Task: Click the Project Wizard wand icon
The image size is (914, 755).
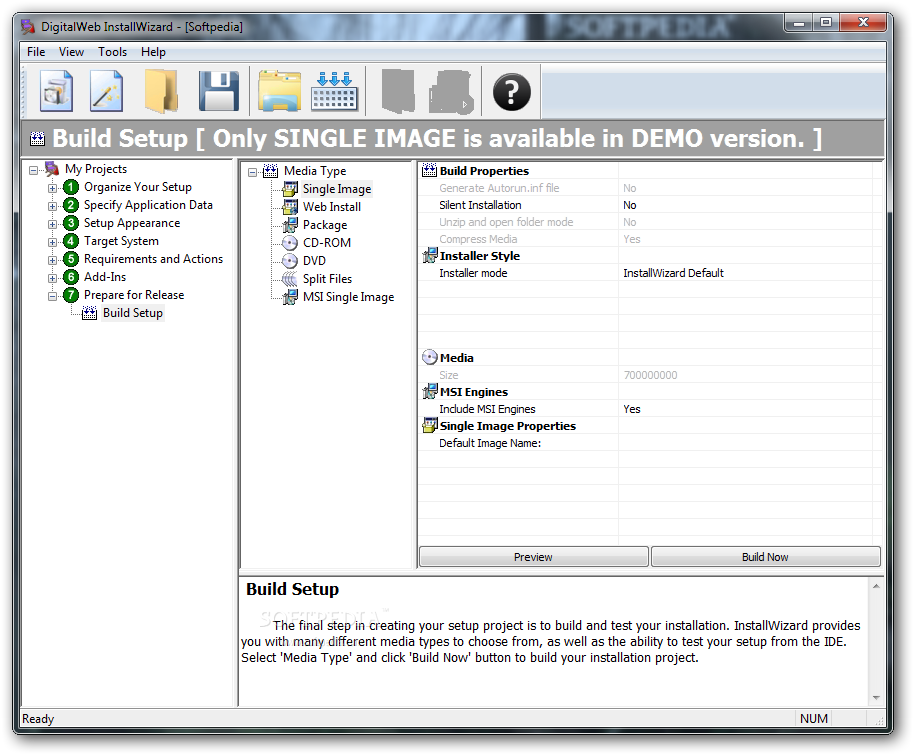Action: pyautogui.click(x=107, y=91)
